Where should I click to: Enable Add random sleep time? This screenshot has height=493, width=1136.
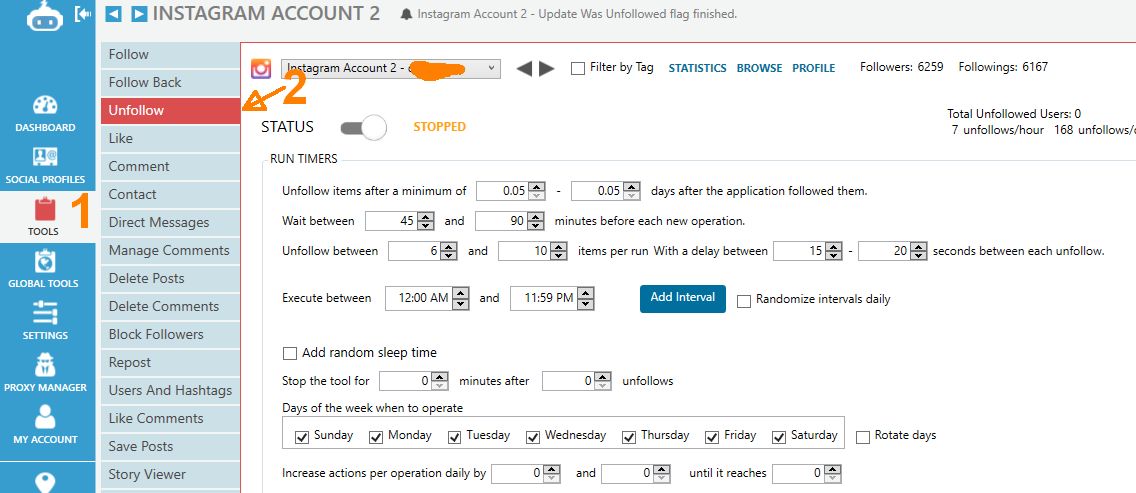(x=290, y=354)
